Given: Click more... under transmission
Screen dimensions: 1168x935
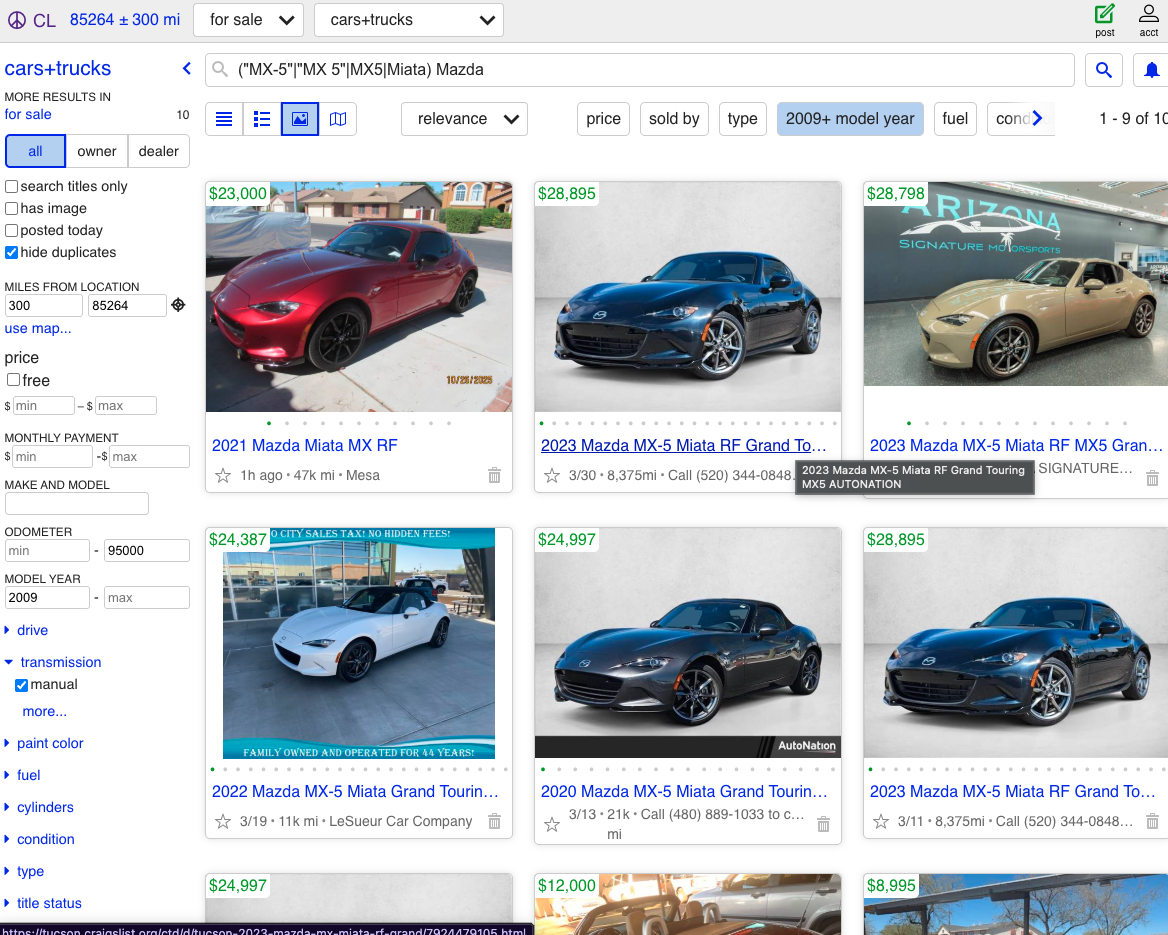Looking at the screenshot, I should tap(45, 711).
